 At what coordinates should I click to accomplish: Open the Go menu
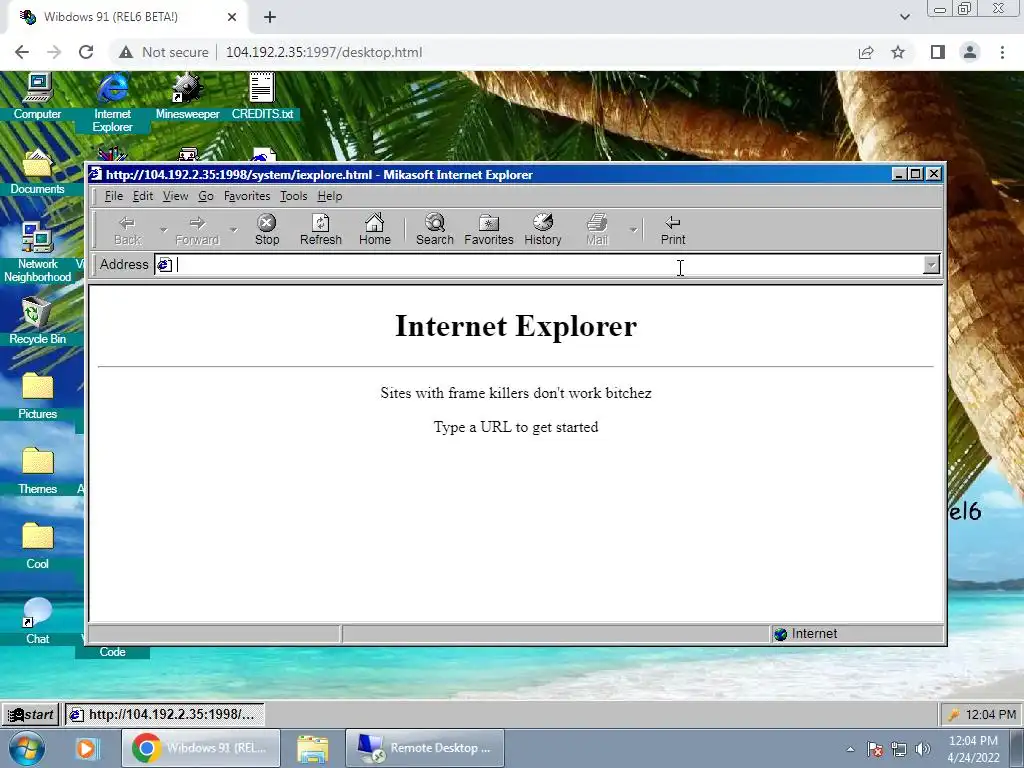click(206, 196)
